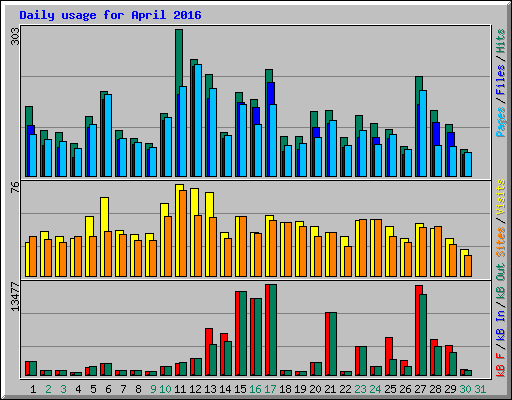Click the dark blue Files bar for day 17
Screen dimensions: 512x400
pos(271,93)
